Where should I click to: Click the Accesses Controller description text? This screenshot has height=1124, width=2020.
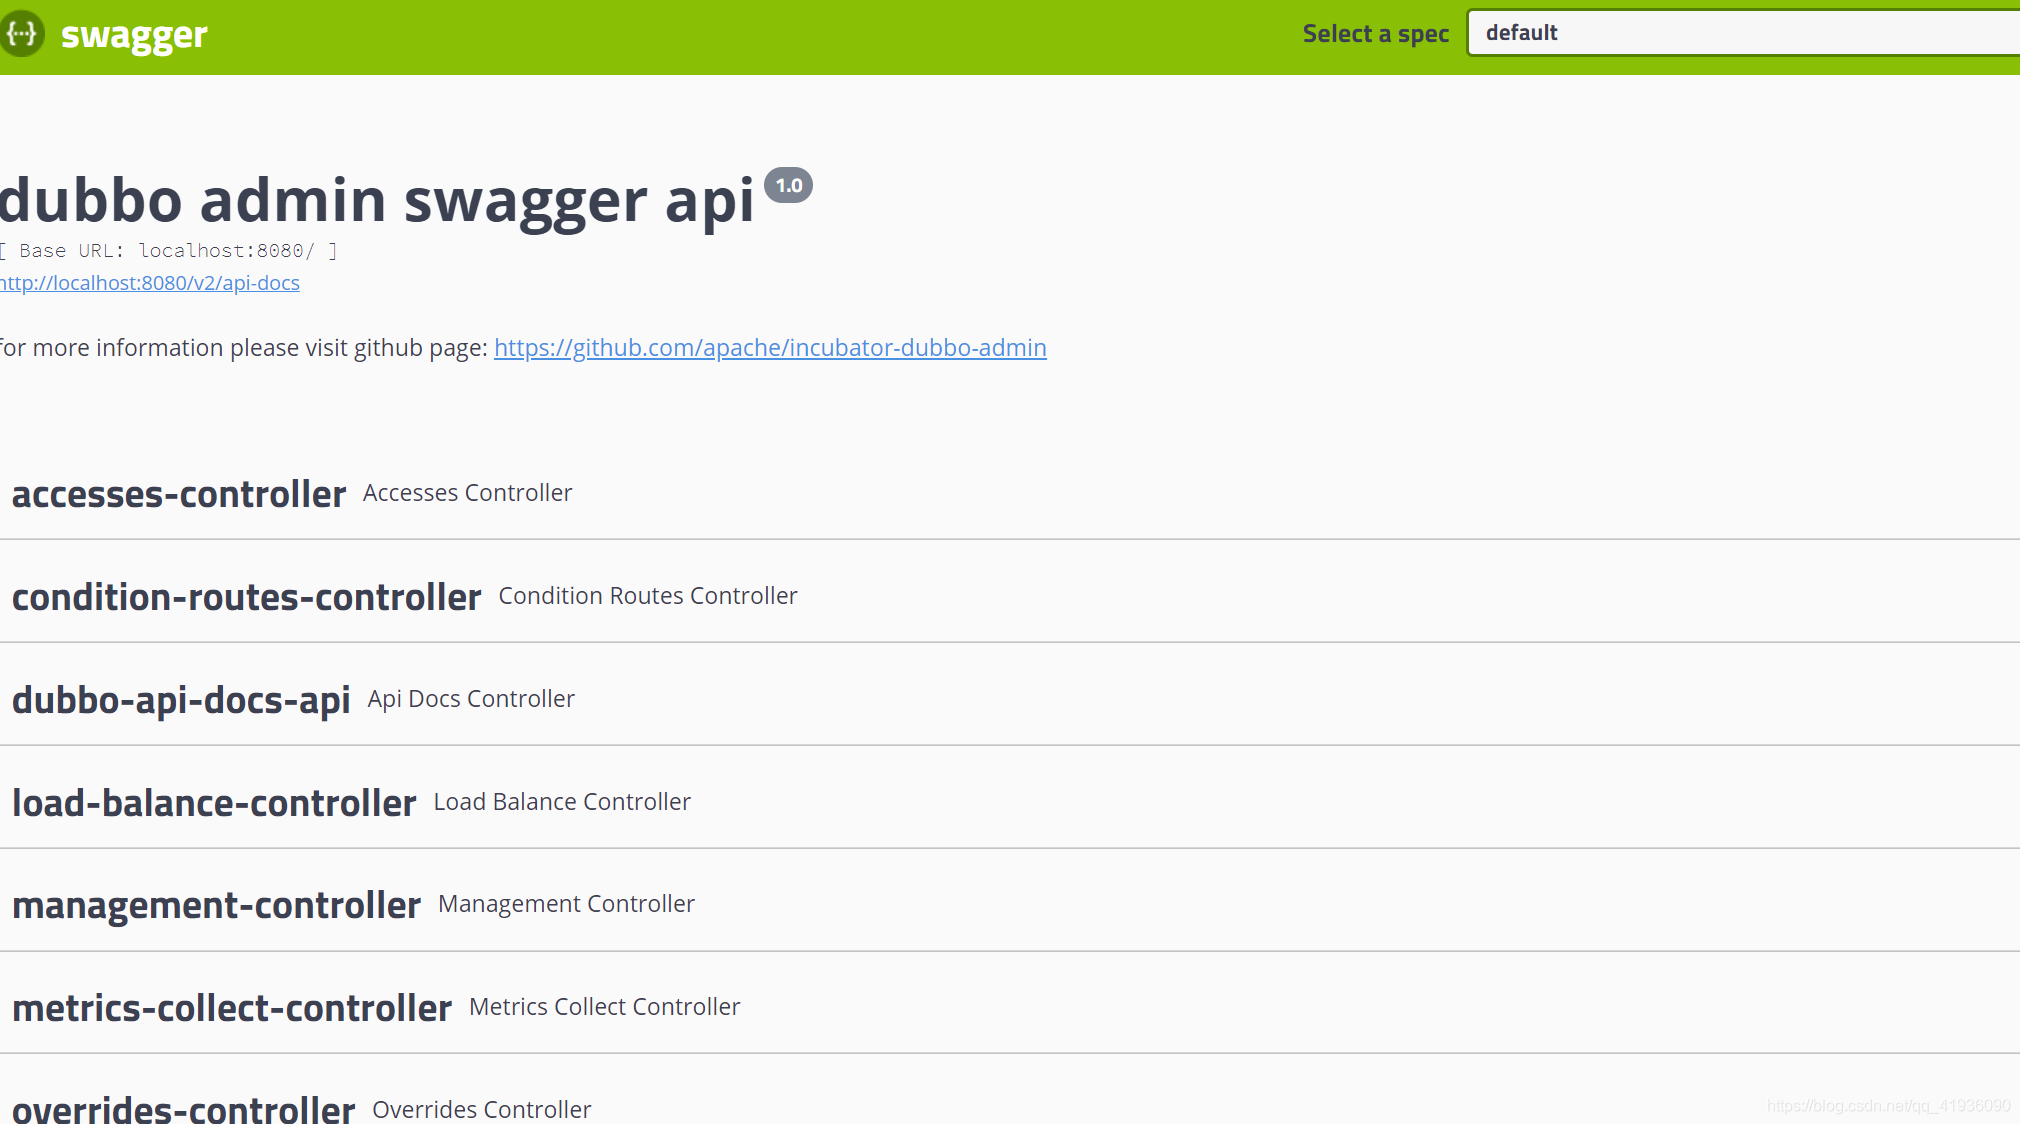click(x=467, y=493)
